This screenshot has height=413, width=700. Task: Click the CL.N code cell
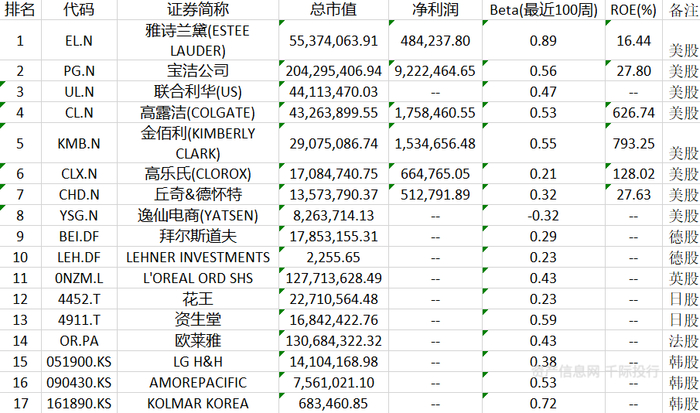[x=79, y=113]
